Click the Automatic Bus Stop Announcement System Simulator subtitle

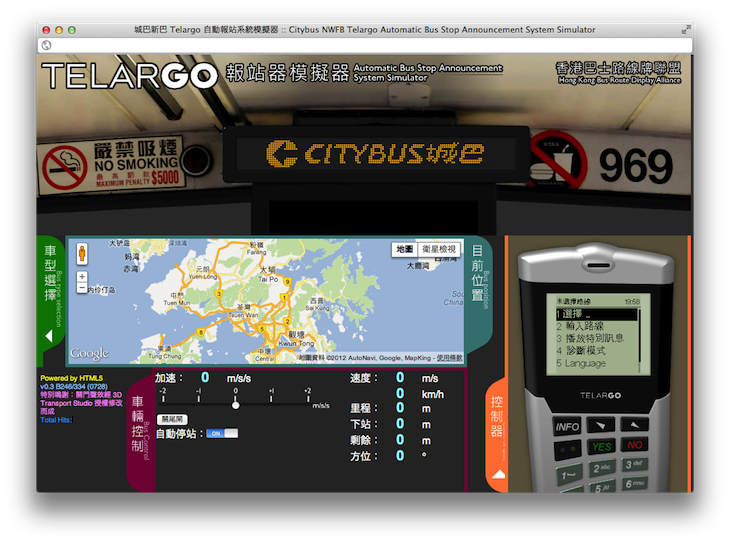tap(427, 73)
